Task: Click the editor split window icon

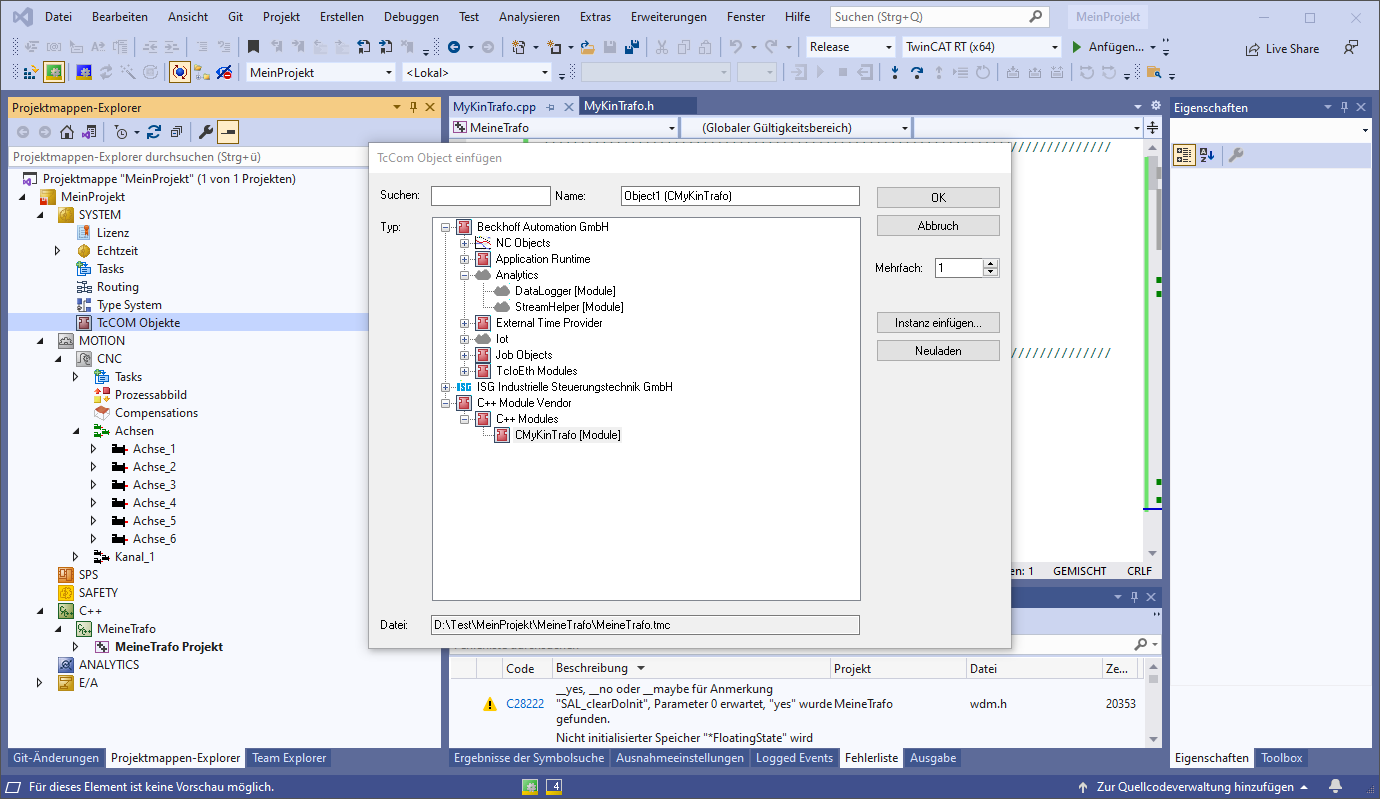Action: tap(1152, 127)
